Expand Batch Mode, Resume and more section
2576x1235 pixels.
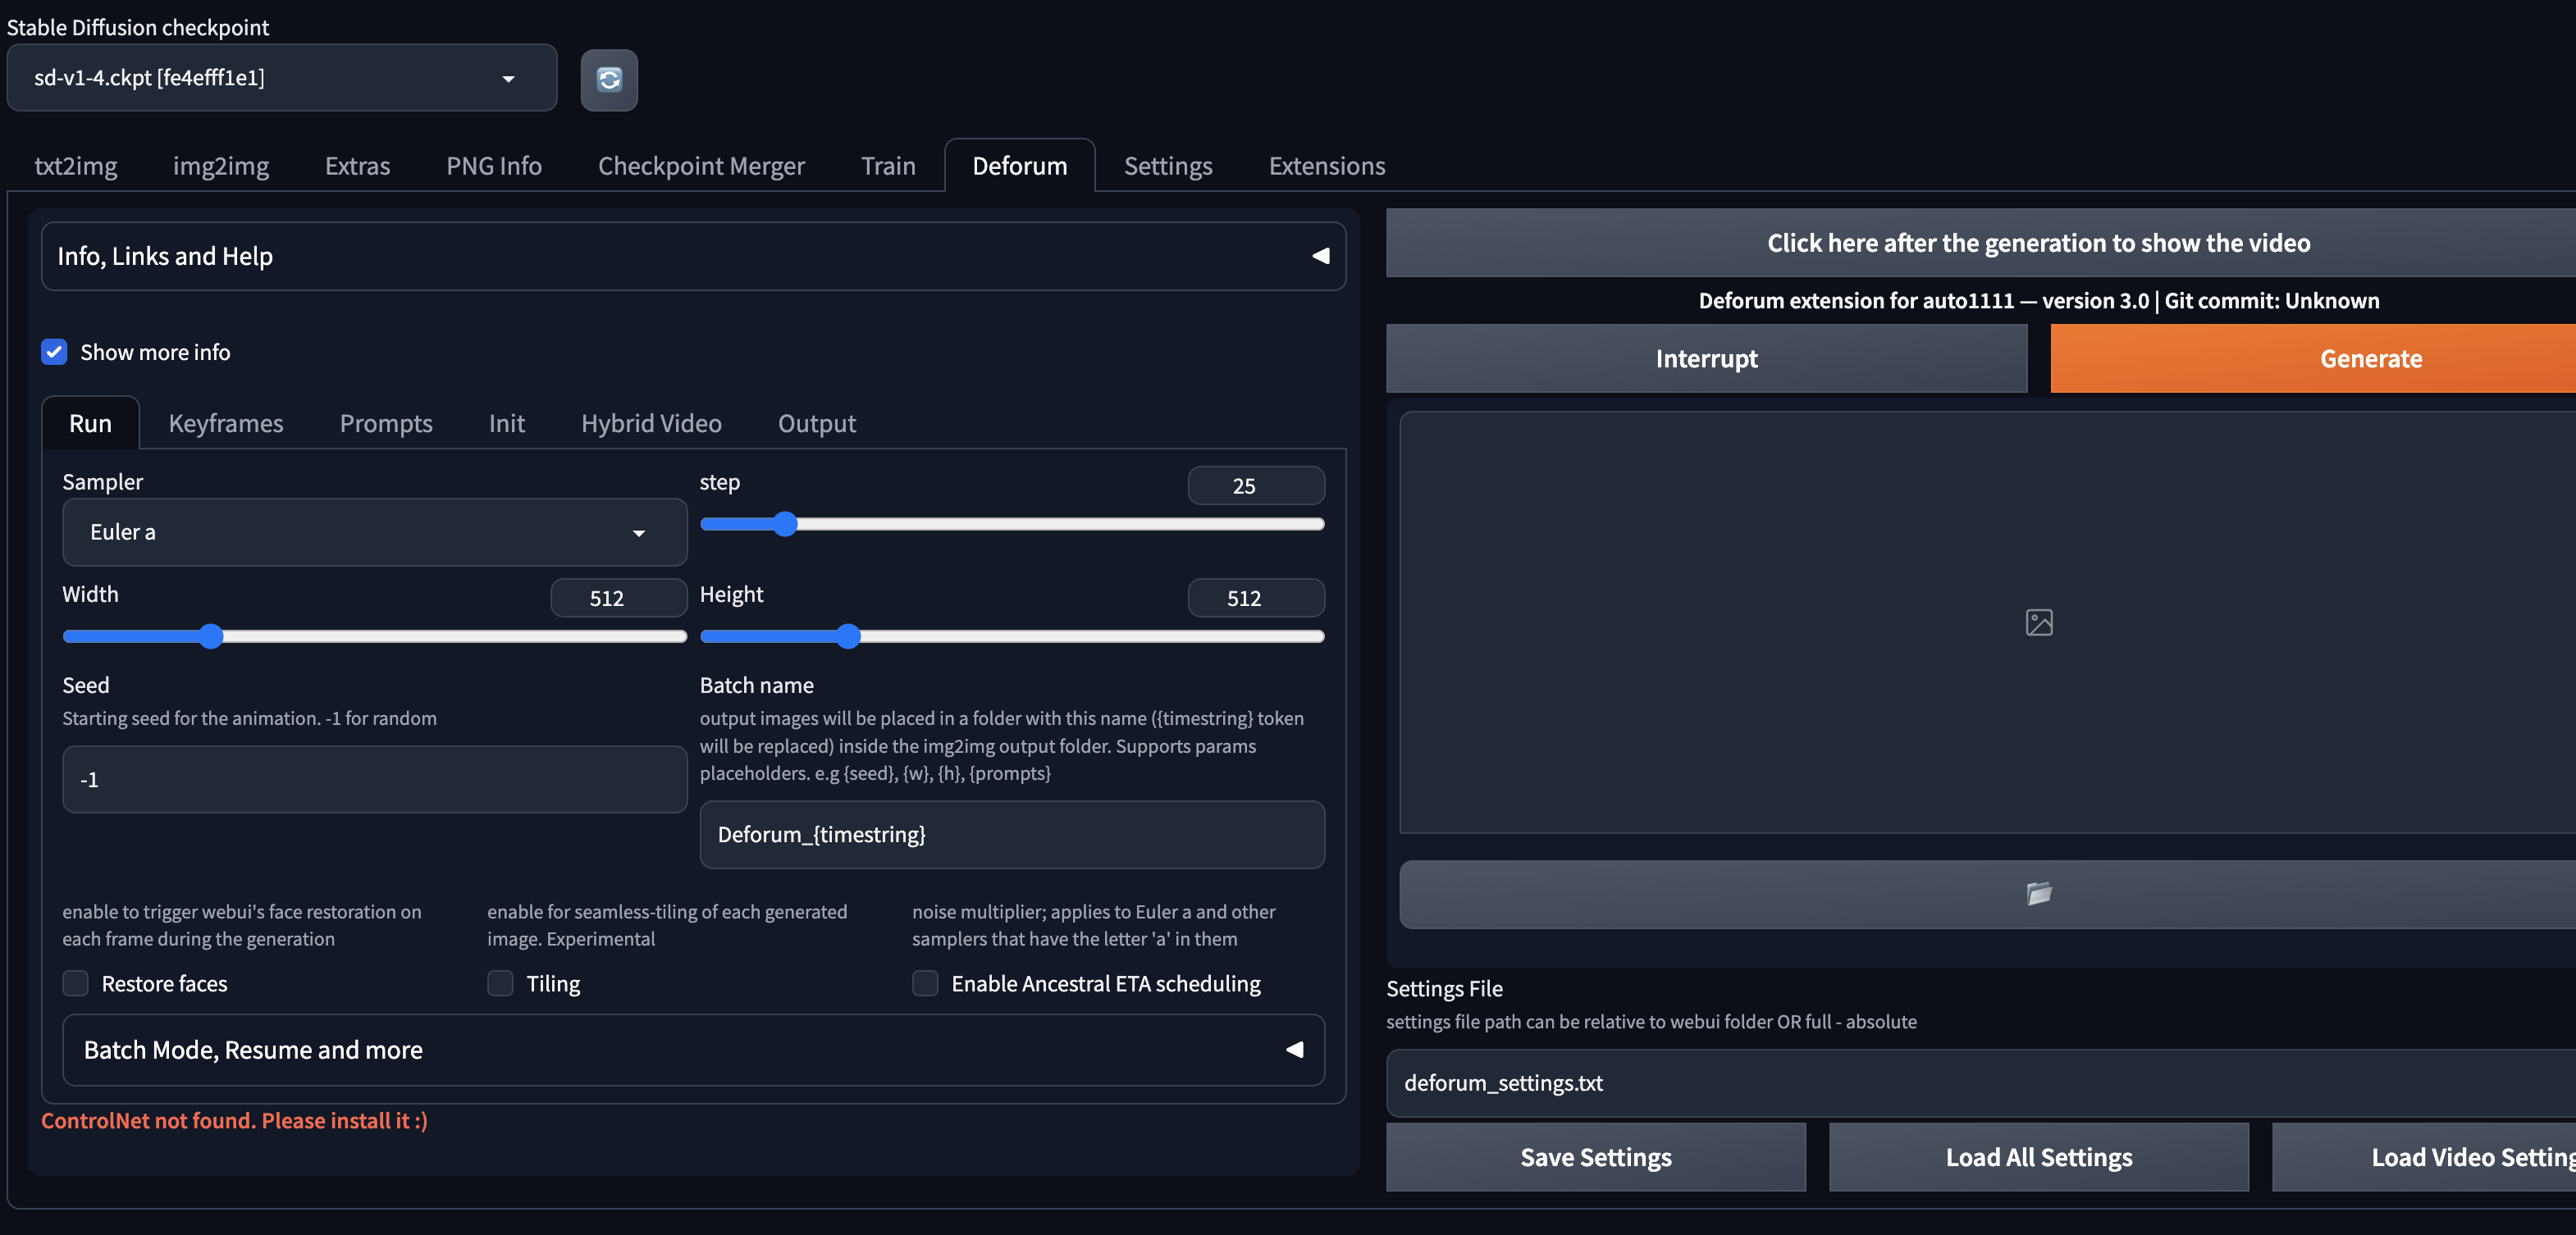pos(253,1049)
